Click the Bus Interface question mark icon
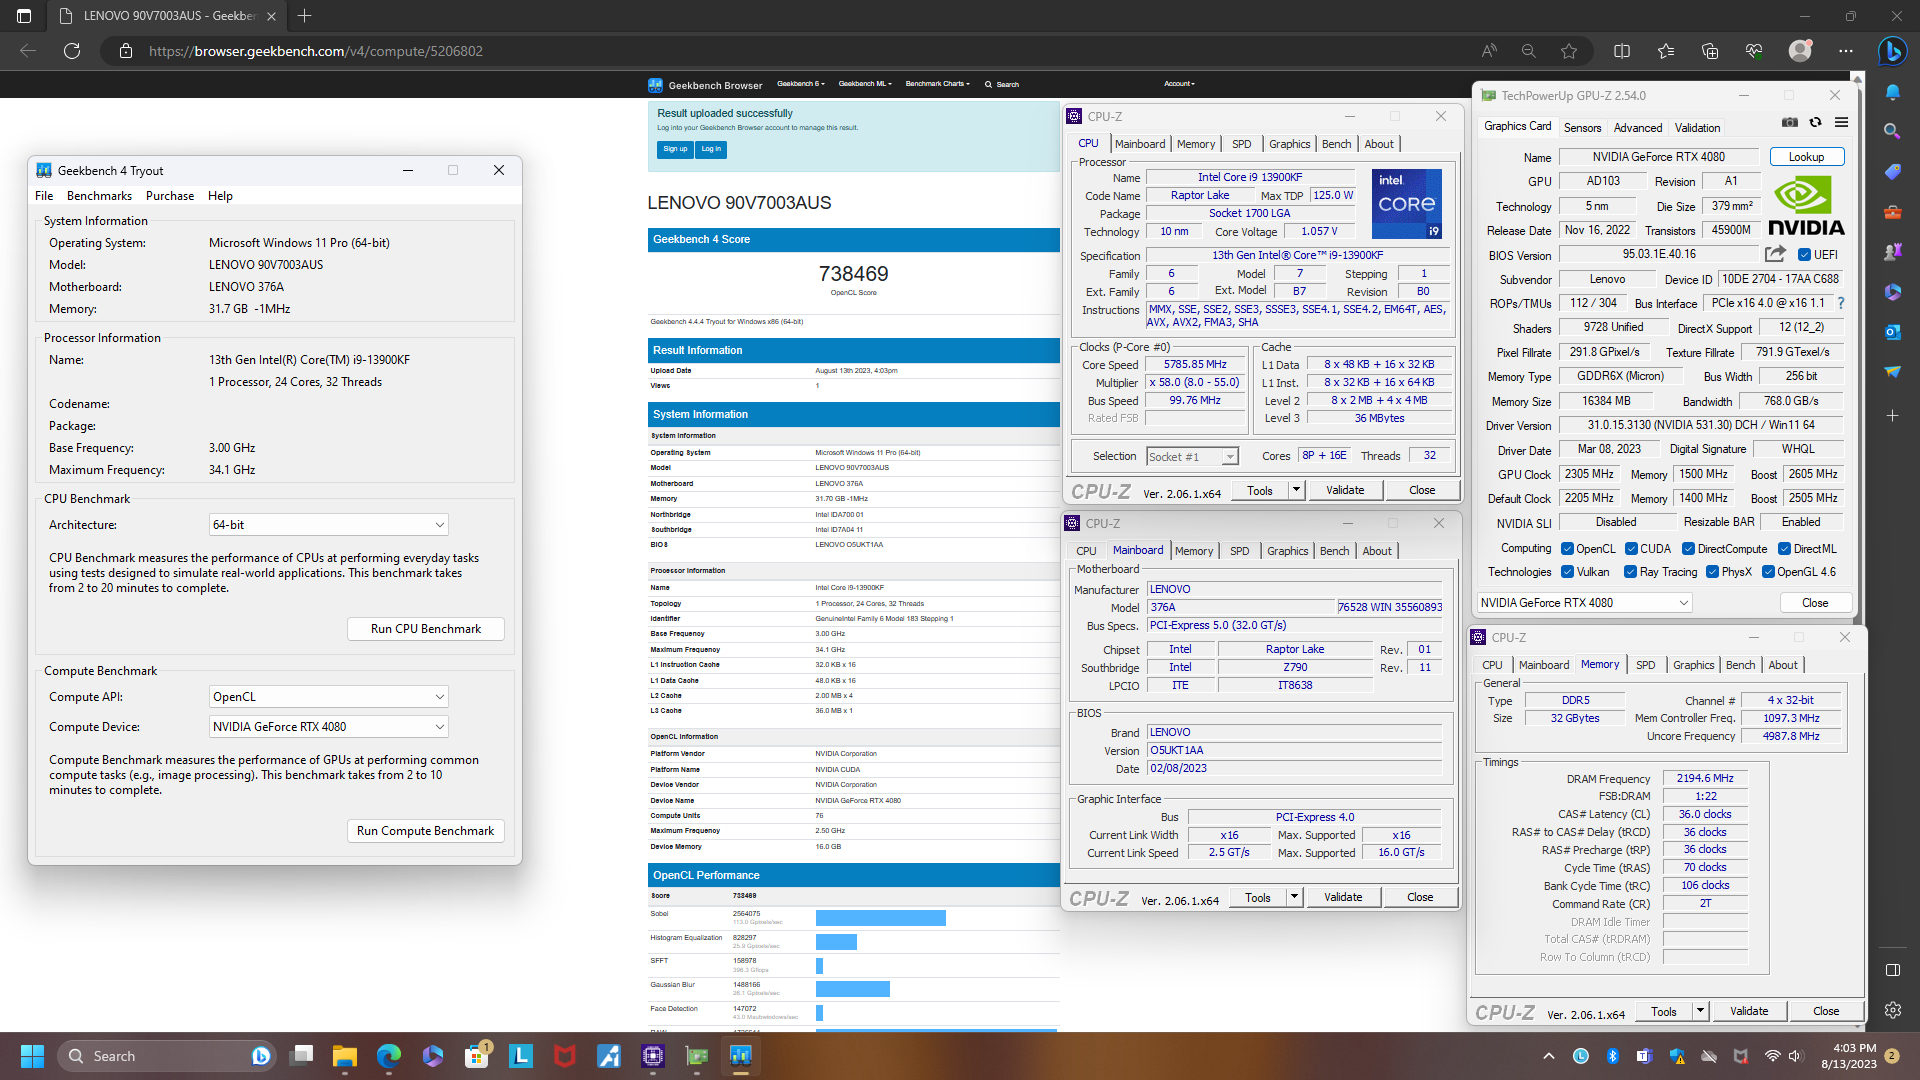Image resolution: width=1920 pixels, height=1080 pixels. tap(1841, 303)
